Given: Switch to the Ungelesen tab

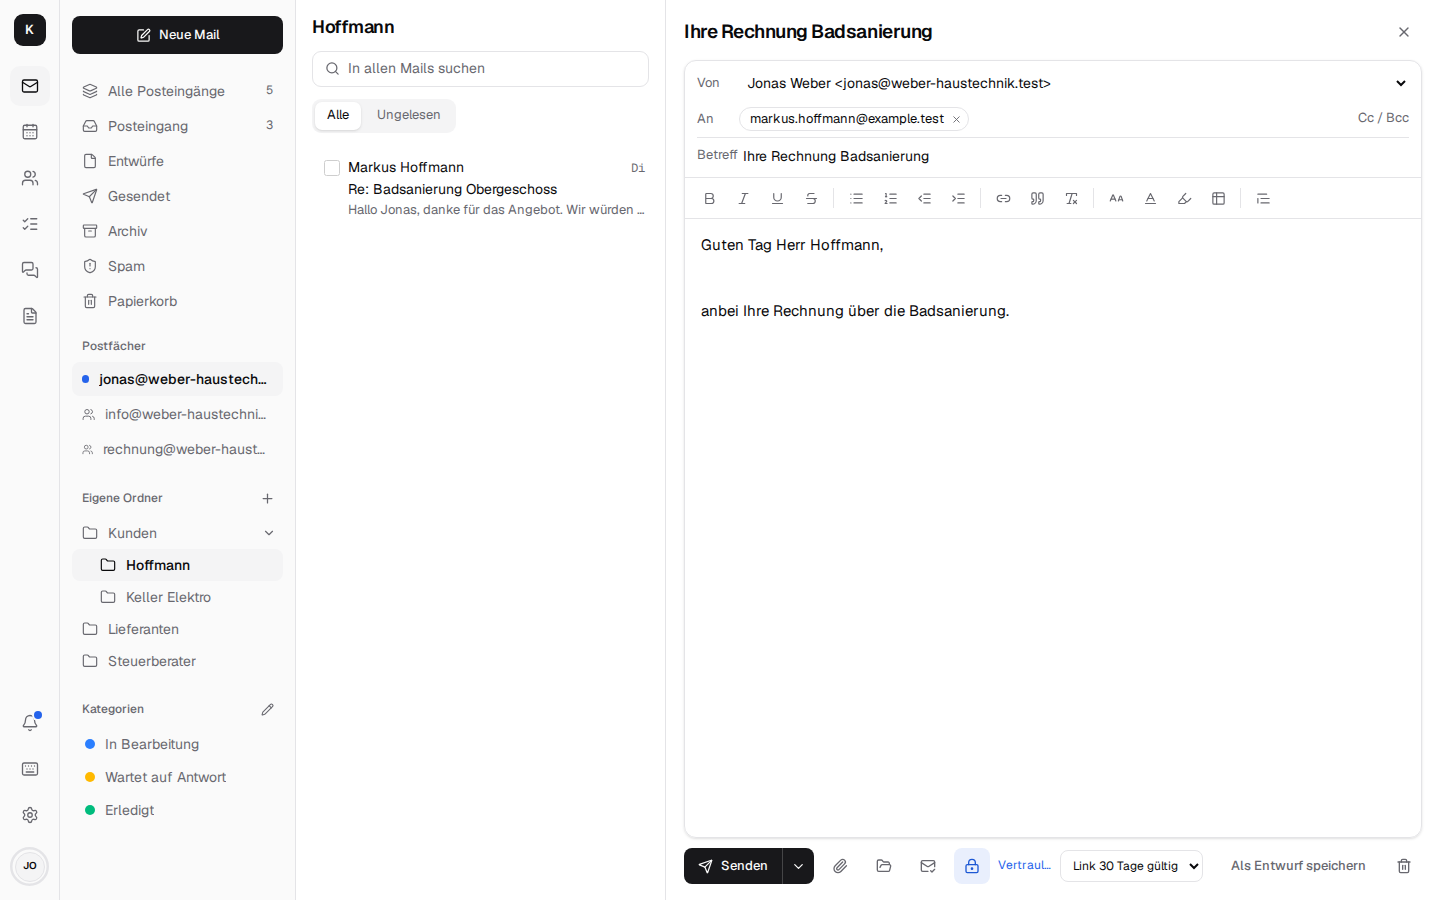Looking at the screenshot, I should [408, 115].
